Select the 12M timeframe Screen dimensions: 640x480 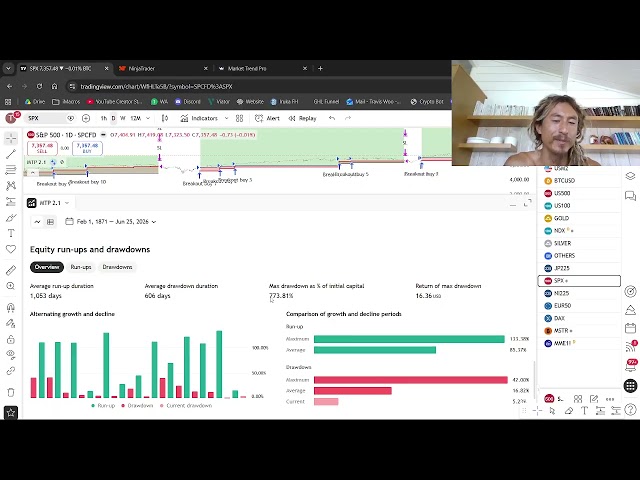[136, 118]
